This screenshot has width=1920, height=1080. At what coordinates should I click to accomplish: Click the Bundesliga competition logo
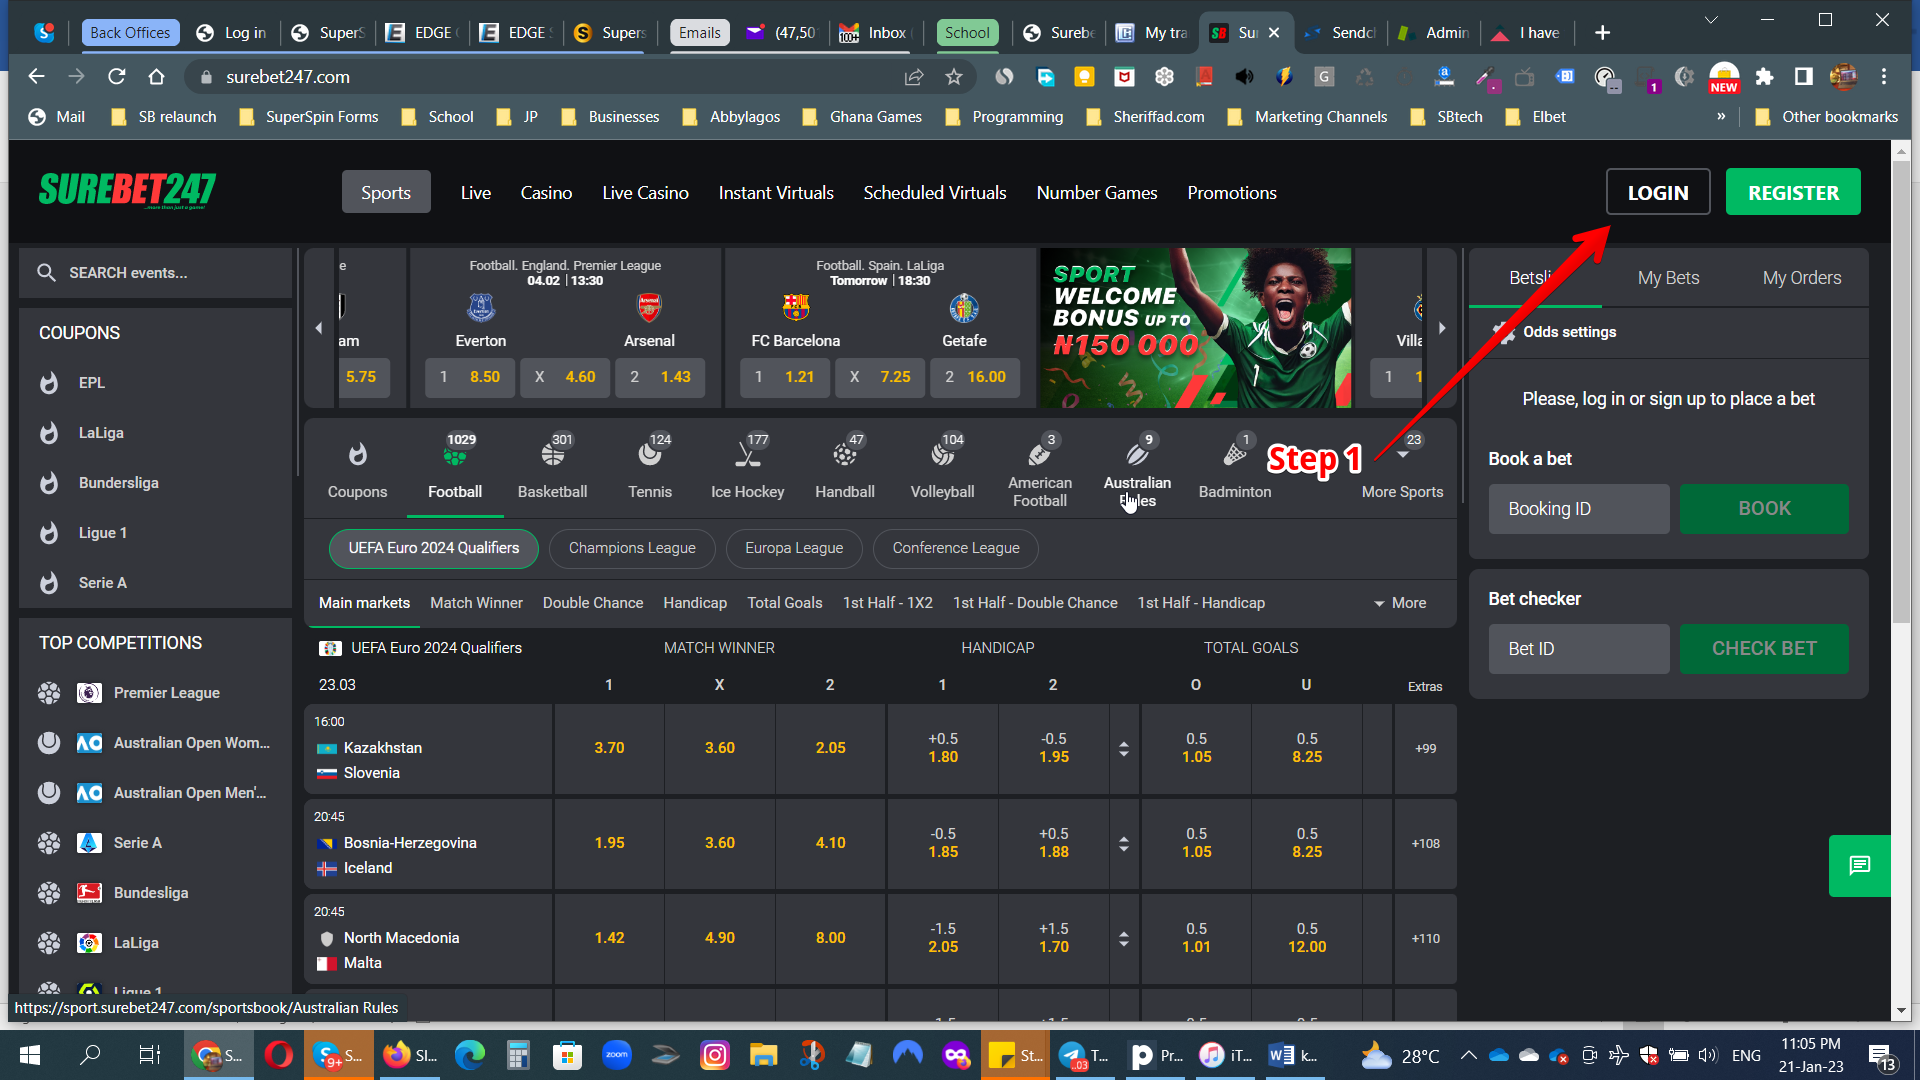tap(89, 893)
